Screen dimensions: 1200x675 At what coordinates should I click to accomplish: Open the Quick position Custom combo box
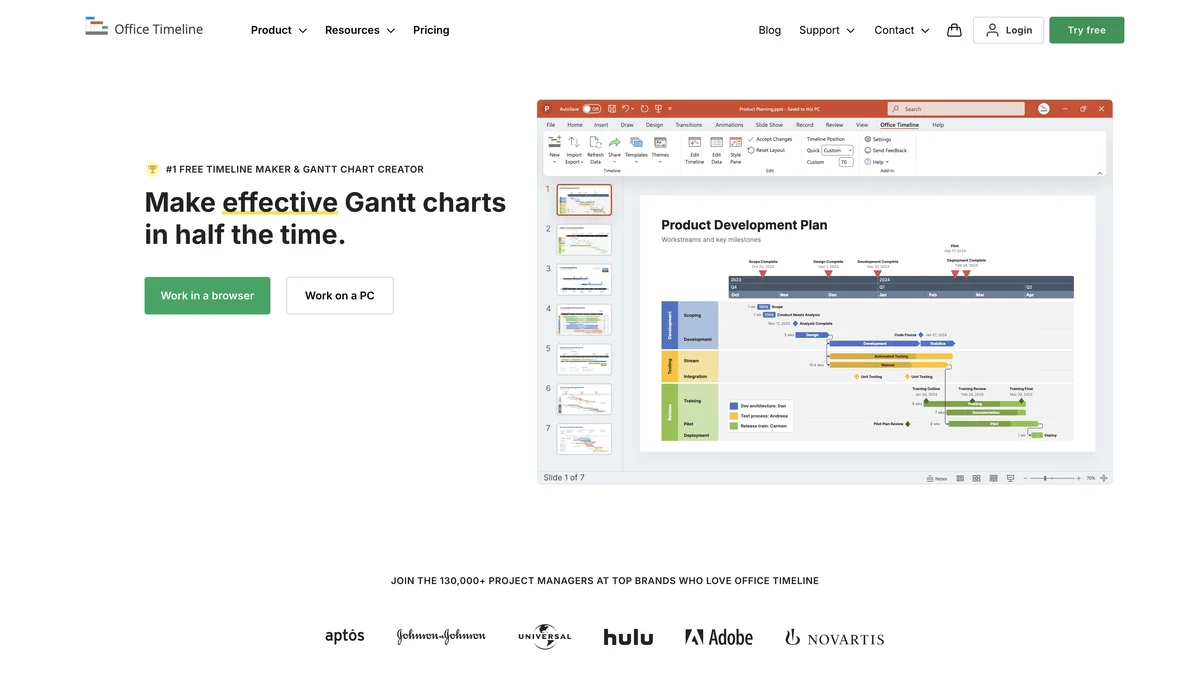pyautogui.click(x=839, y=150)
